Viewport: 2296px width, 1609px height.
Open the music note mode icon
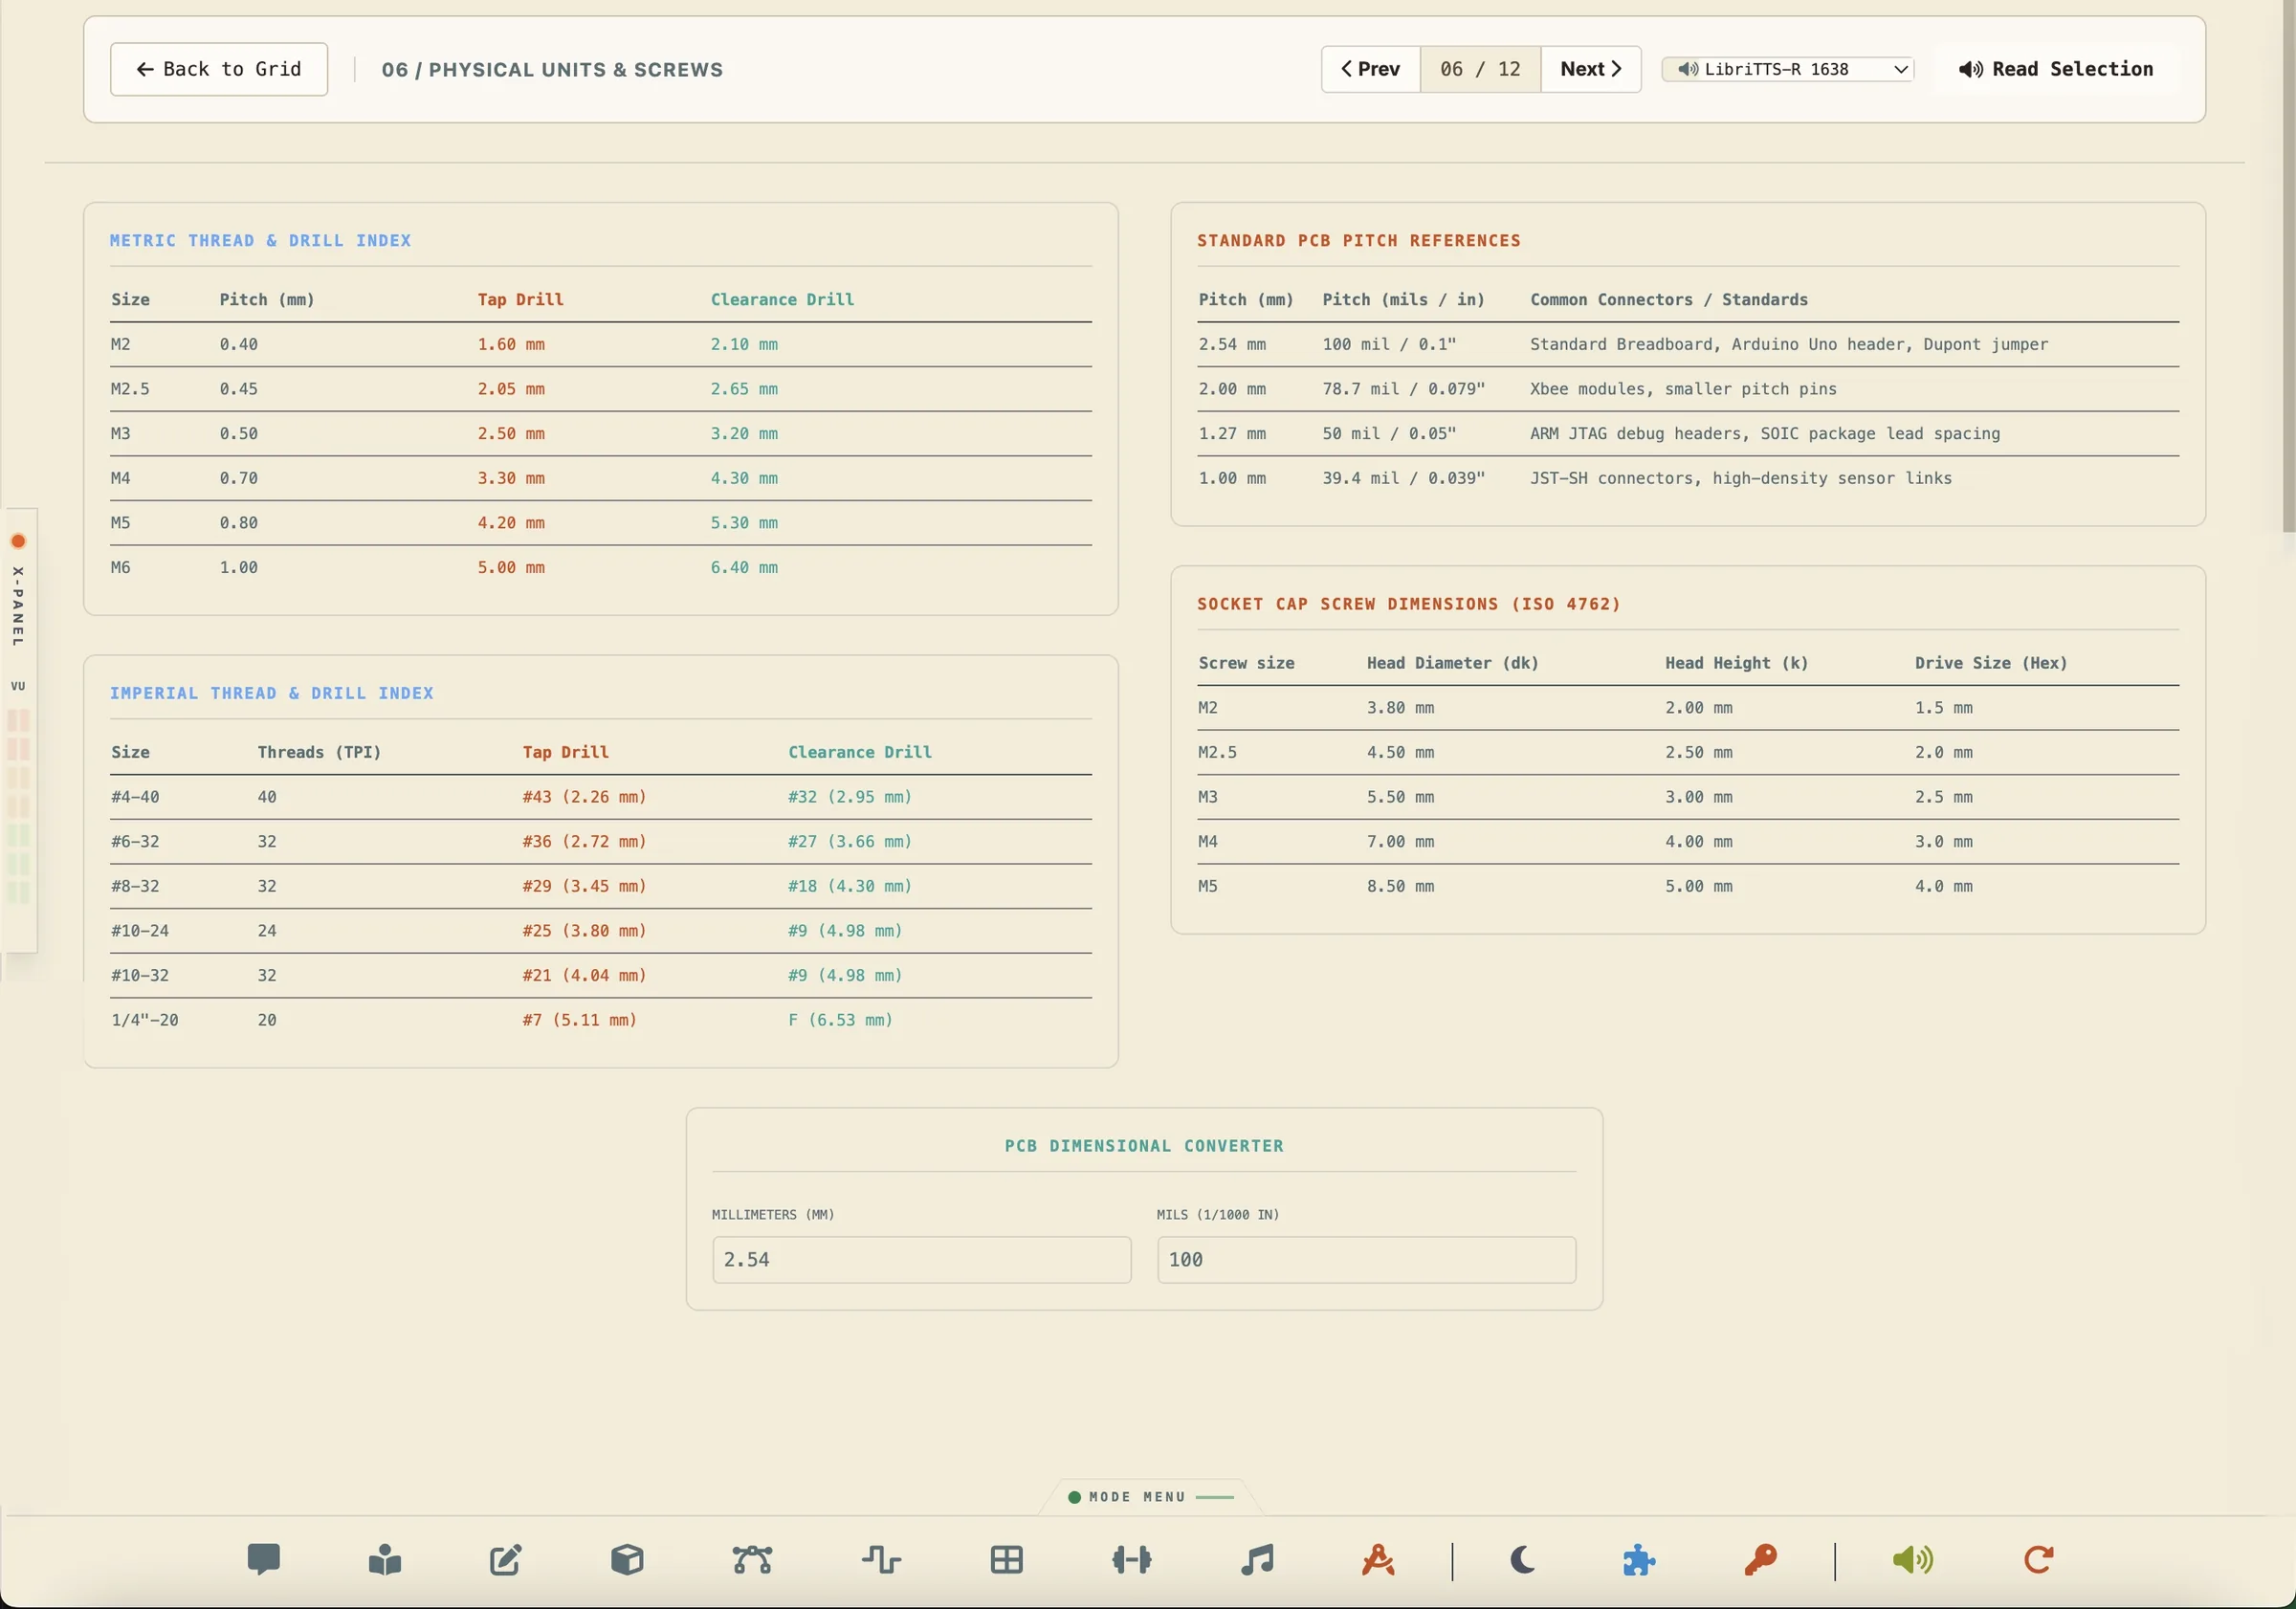tap(1257, 1559)
